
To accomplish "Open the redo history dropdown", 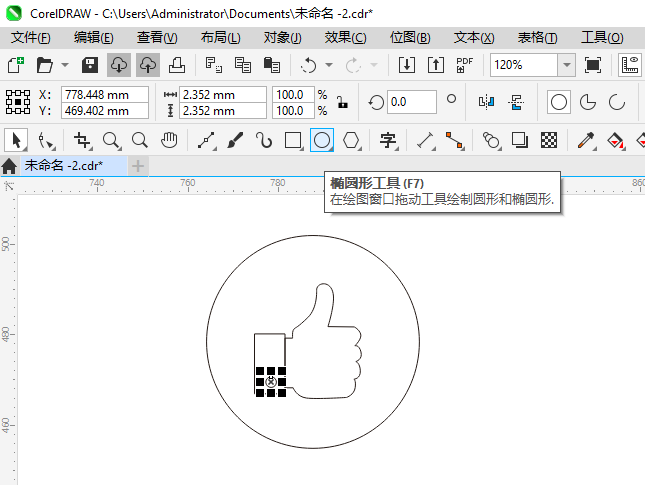I will [374, 65].
